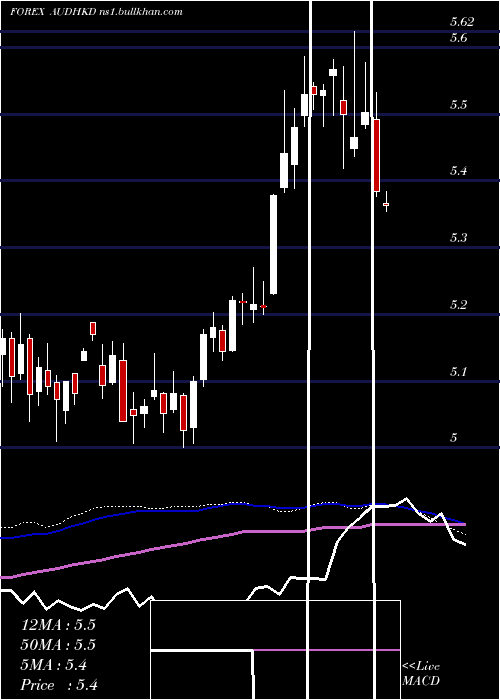Click the 5.1 price axis label

click(x=458, y=371)
